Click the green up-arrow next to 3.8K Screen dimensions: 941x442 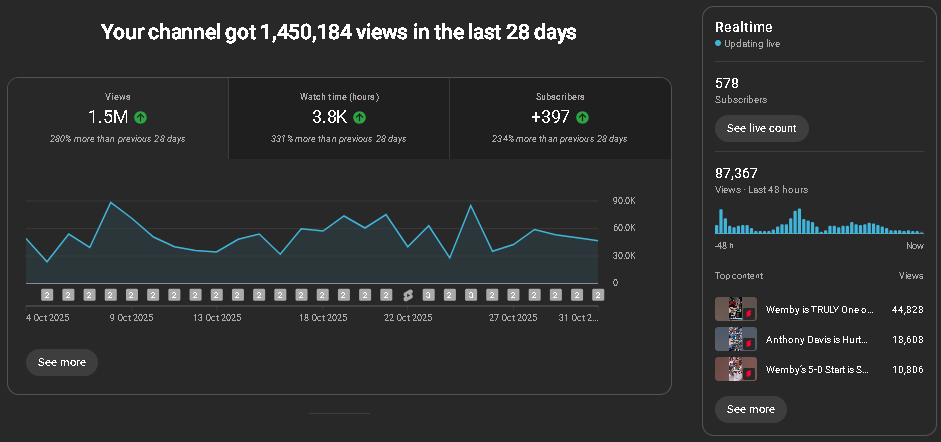(x=359, y=117)
